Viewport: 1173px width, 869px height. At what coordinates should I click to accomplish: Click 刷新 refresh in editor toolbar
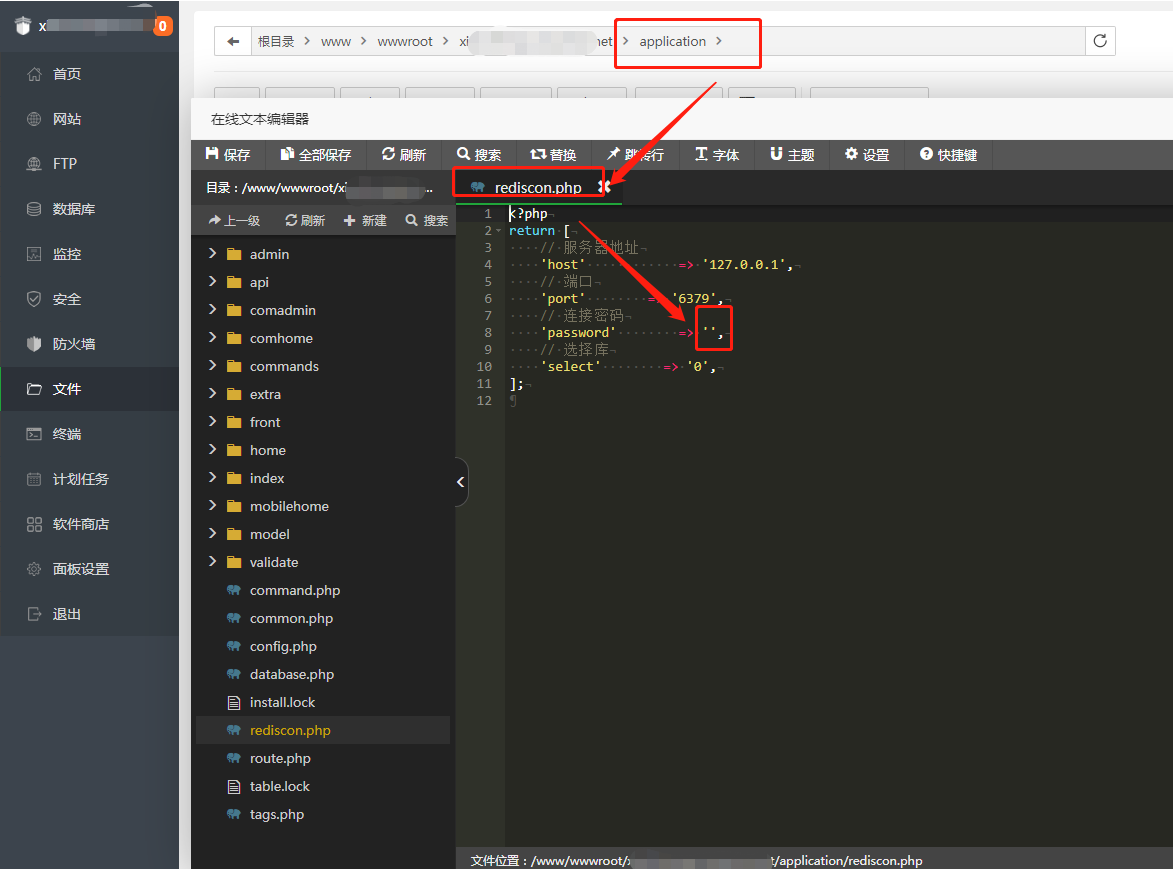coord(403,155)
